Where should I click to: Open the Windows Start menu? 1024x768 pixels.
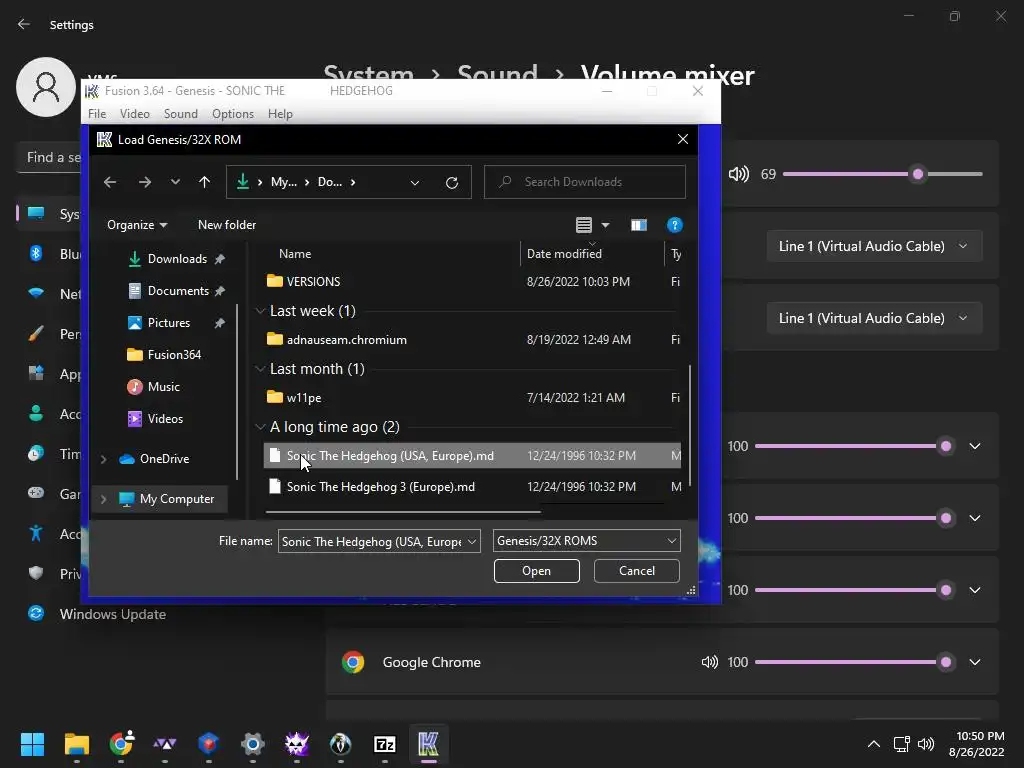pos(32,744)
